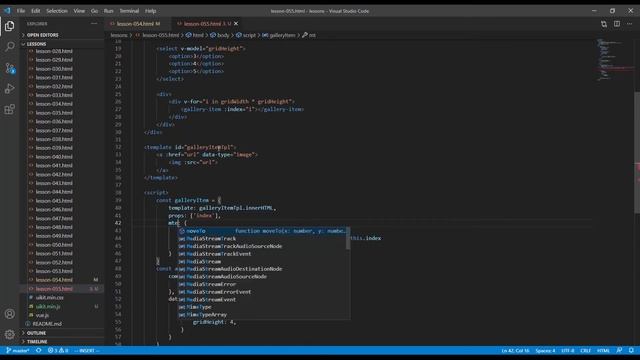Open the Go menu
This screenshot has height=360, width=640.
click(x=94, y=11)
